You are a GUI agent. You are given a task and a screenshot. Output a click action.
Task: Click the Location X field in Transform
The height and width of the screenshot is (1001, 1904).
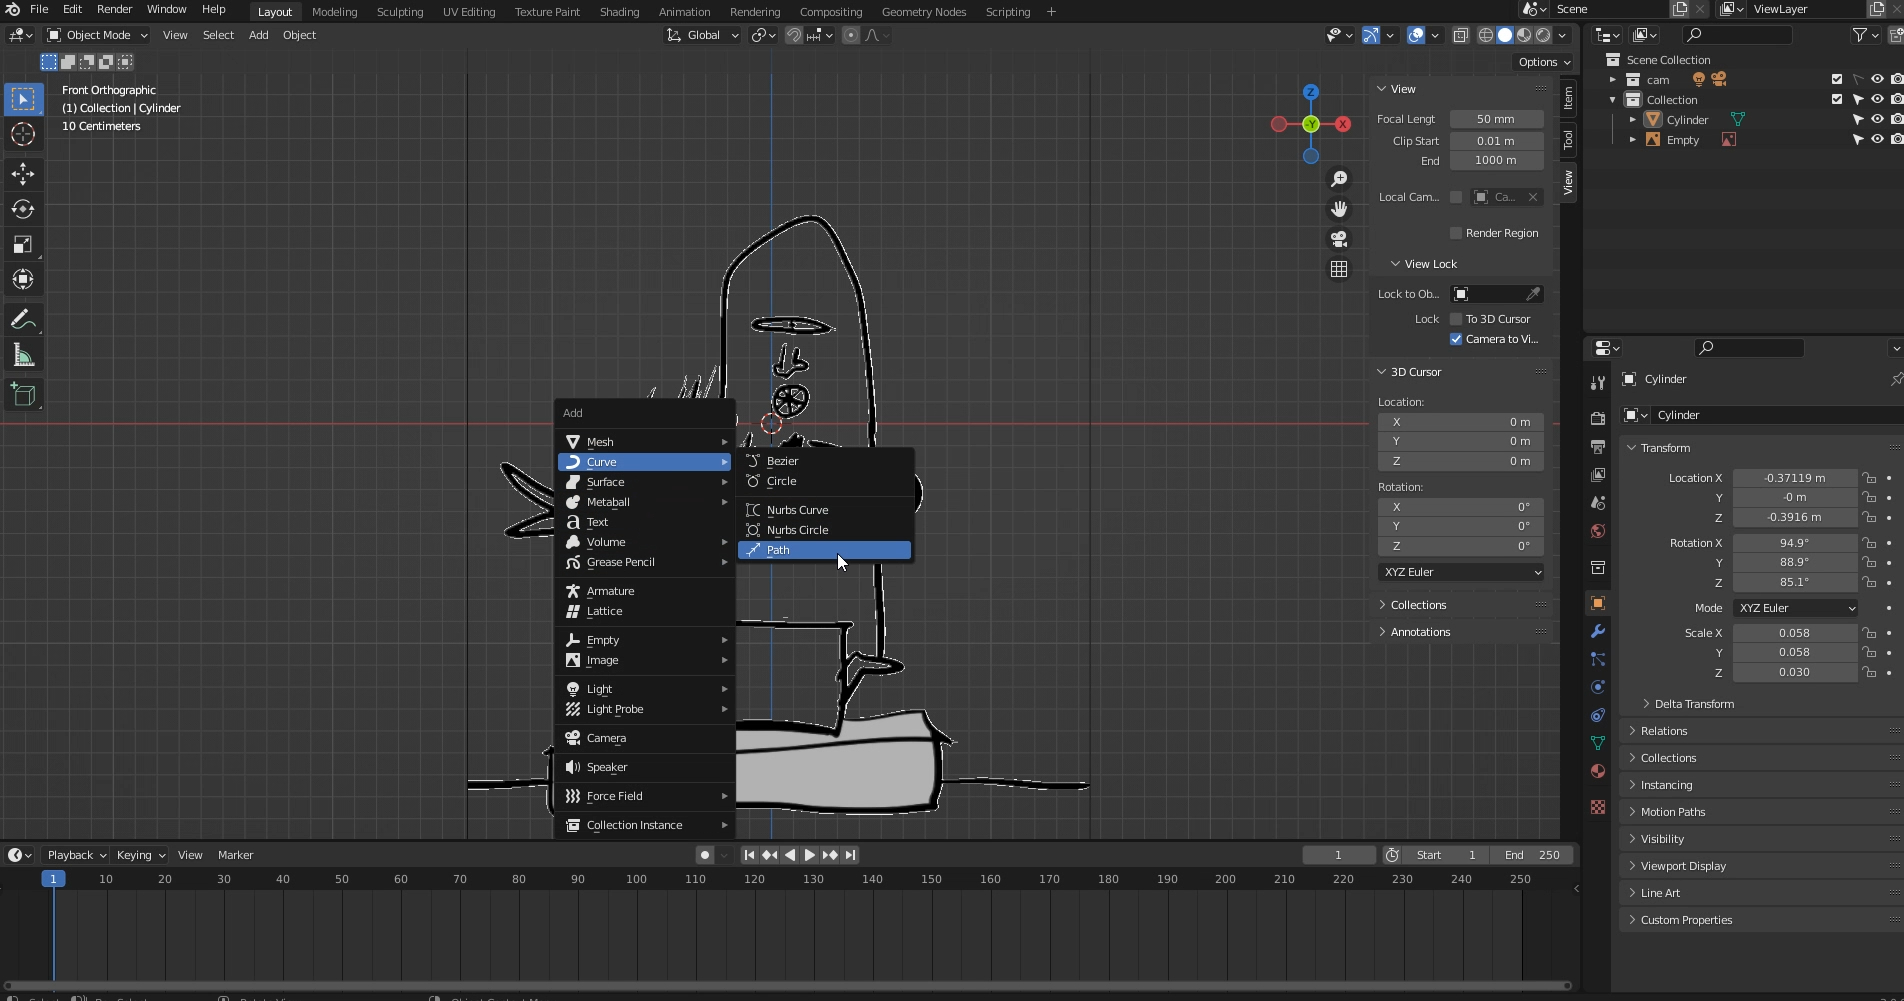point(1794,478)
